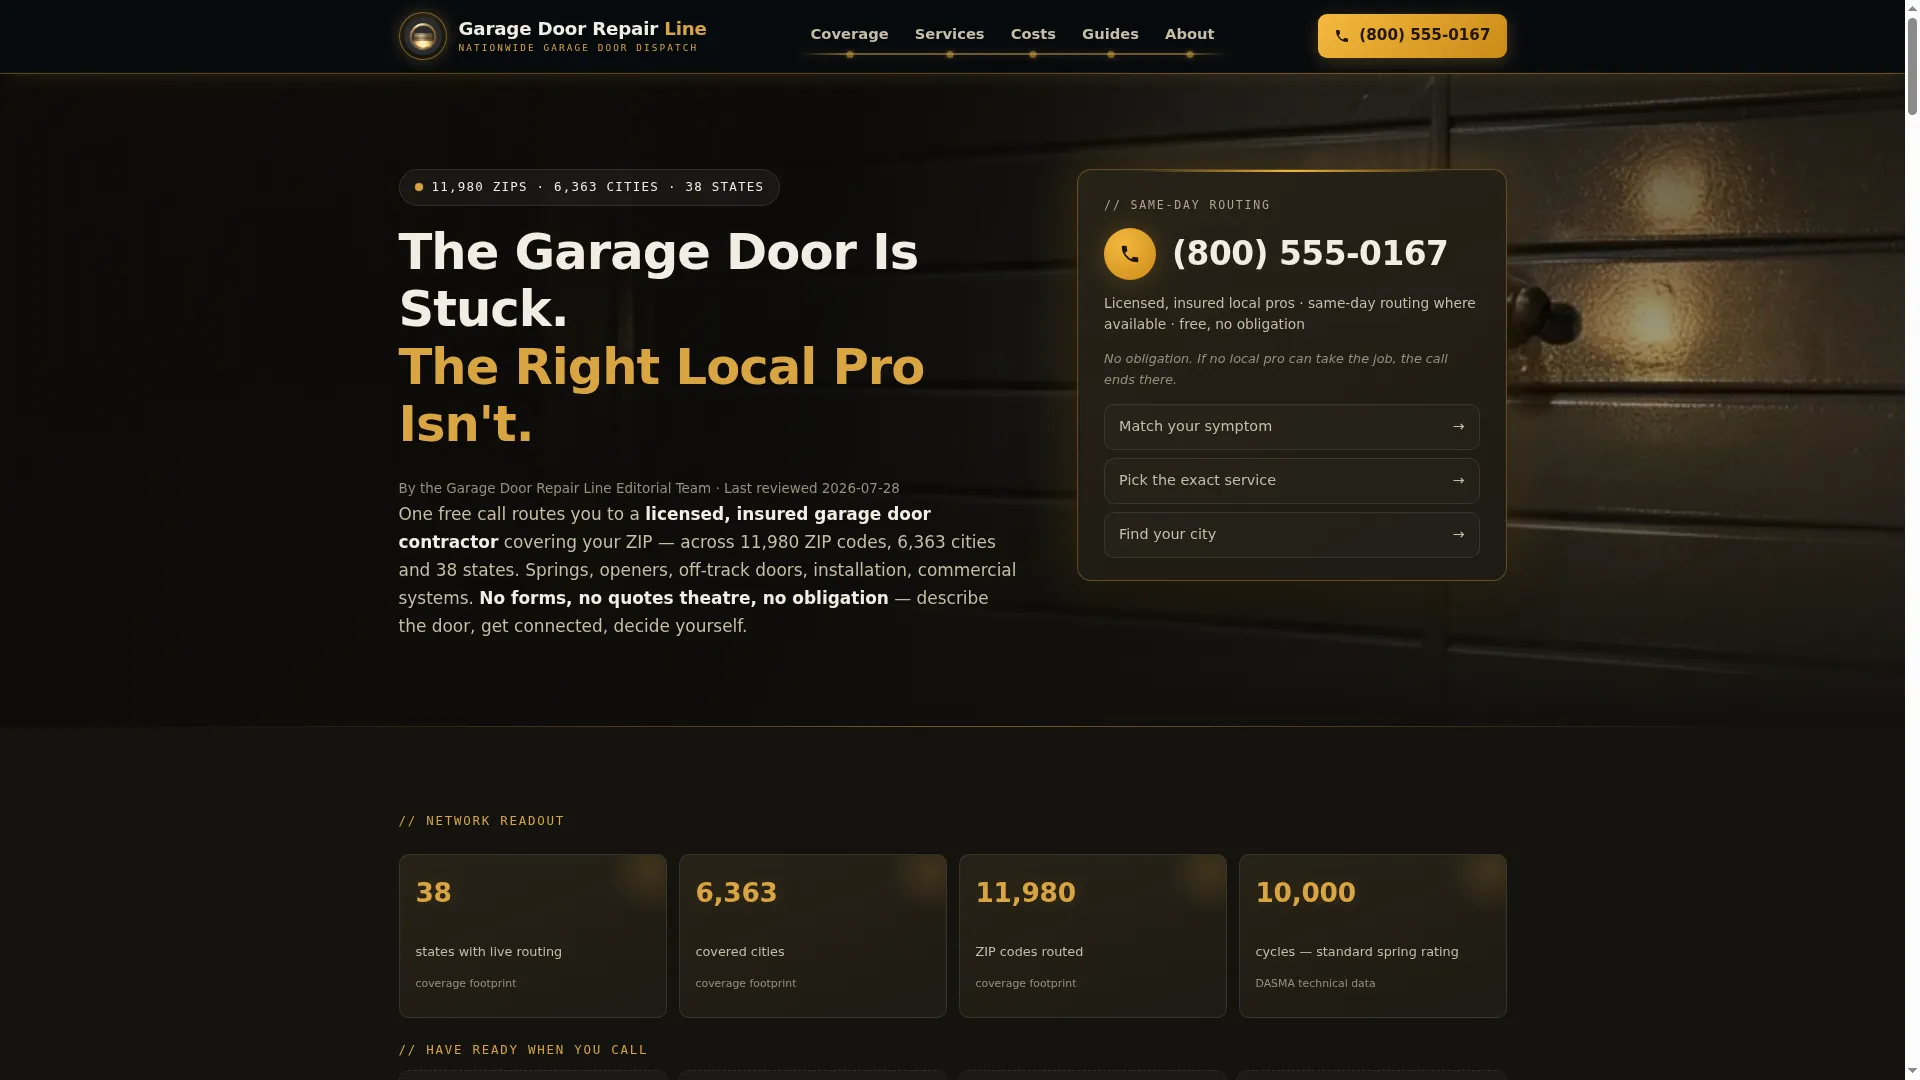Open the Guides nav item
Image resolution: width=1920 pixels, height=1080 pixels.
tap(1110, 34)
